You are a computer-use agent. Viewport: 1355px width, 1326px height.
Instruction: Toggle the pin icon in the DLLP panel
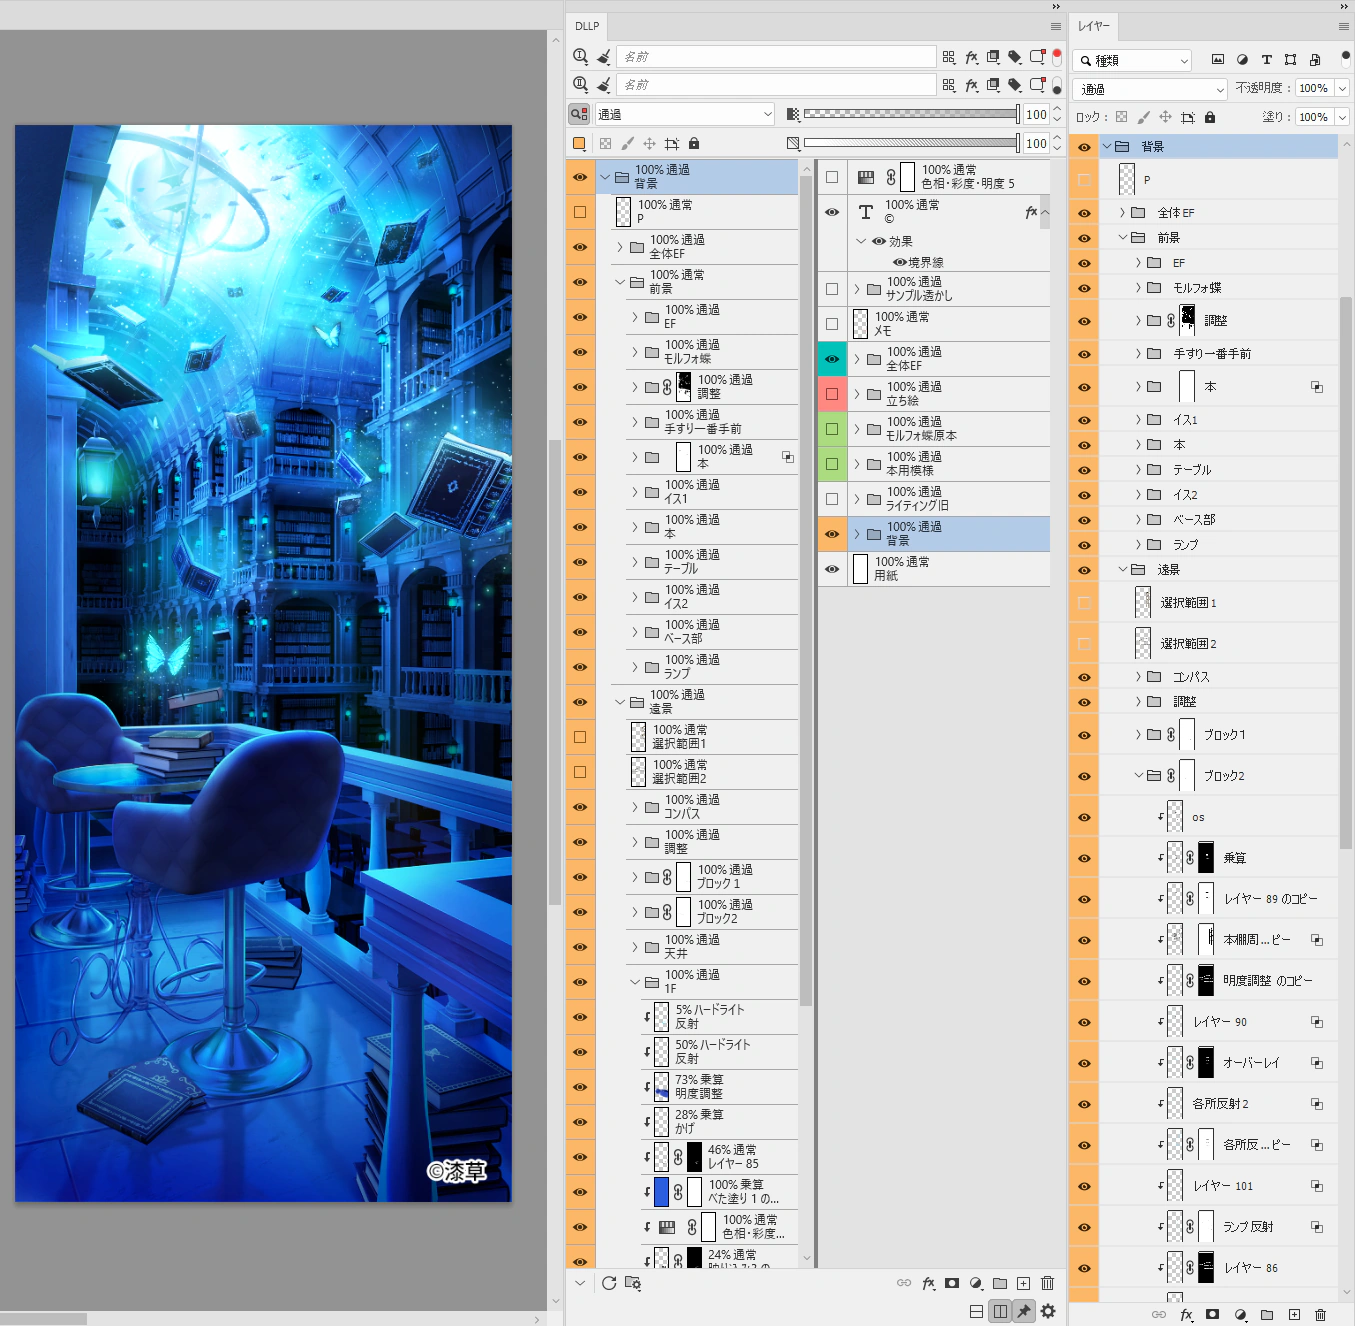(x=1023, y=1311)
